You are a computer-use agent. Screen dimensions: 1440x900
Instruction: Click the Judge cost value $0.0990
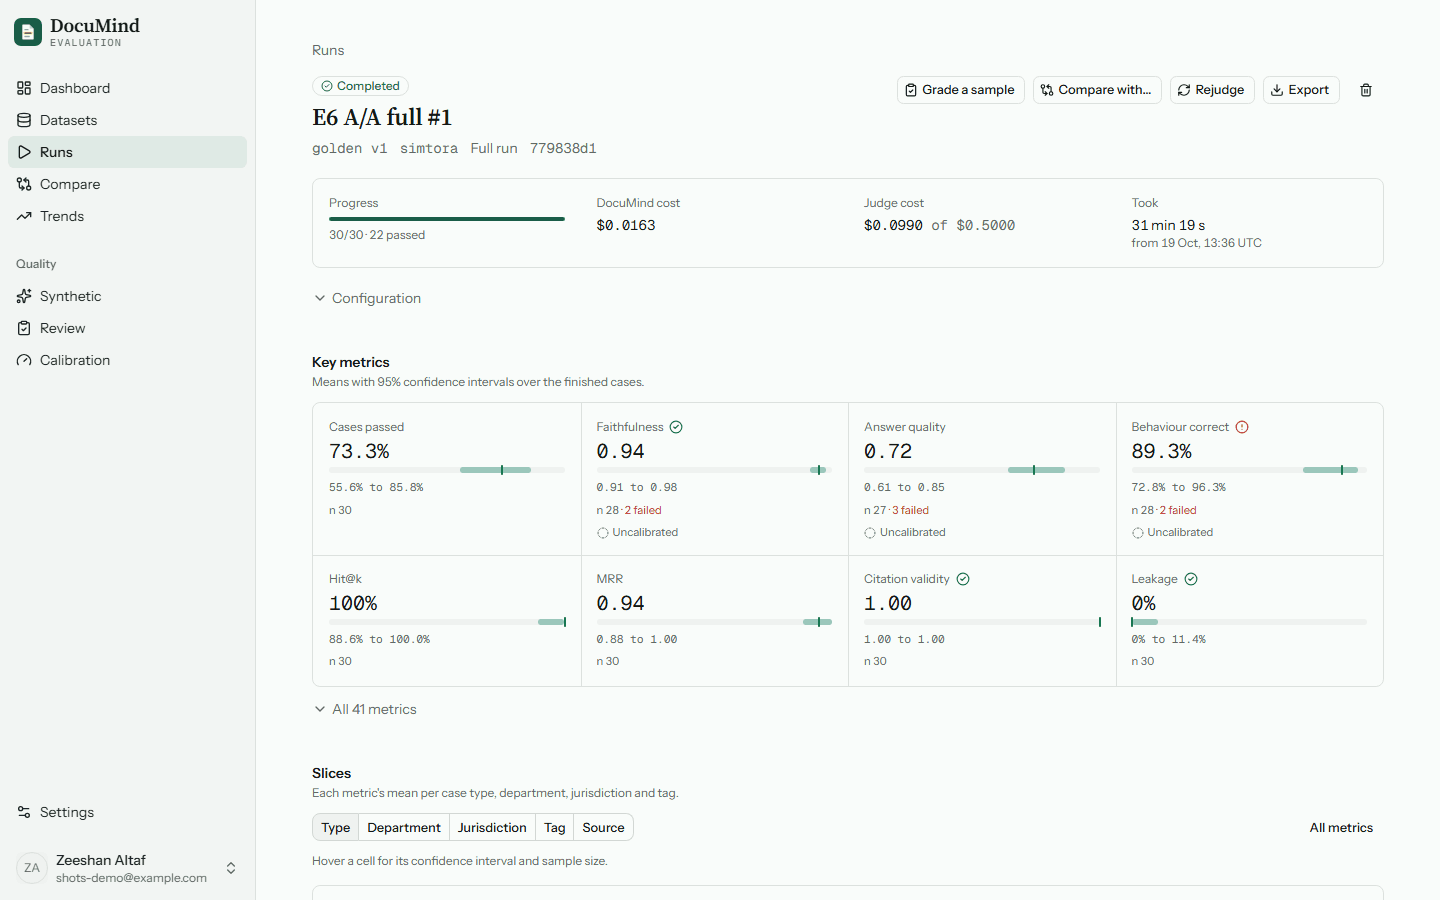[893, 225]
